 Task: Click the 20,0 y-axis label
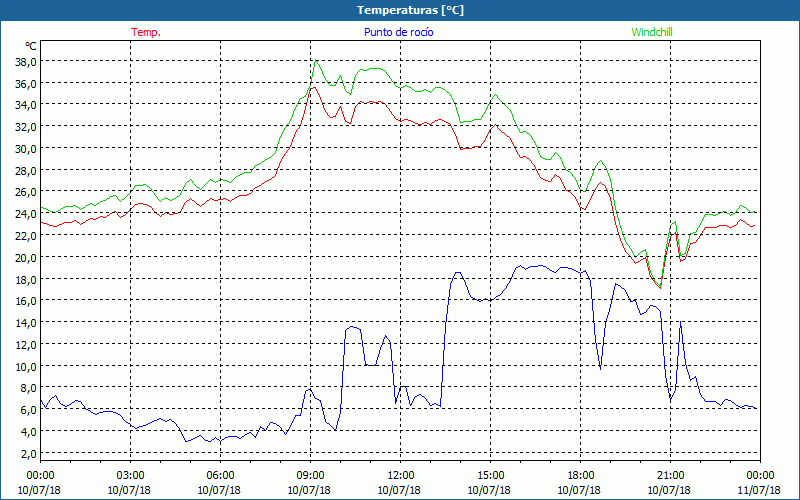click(x=26, y=257)
